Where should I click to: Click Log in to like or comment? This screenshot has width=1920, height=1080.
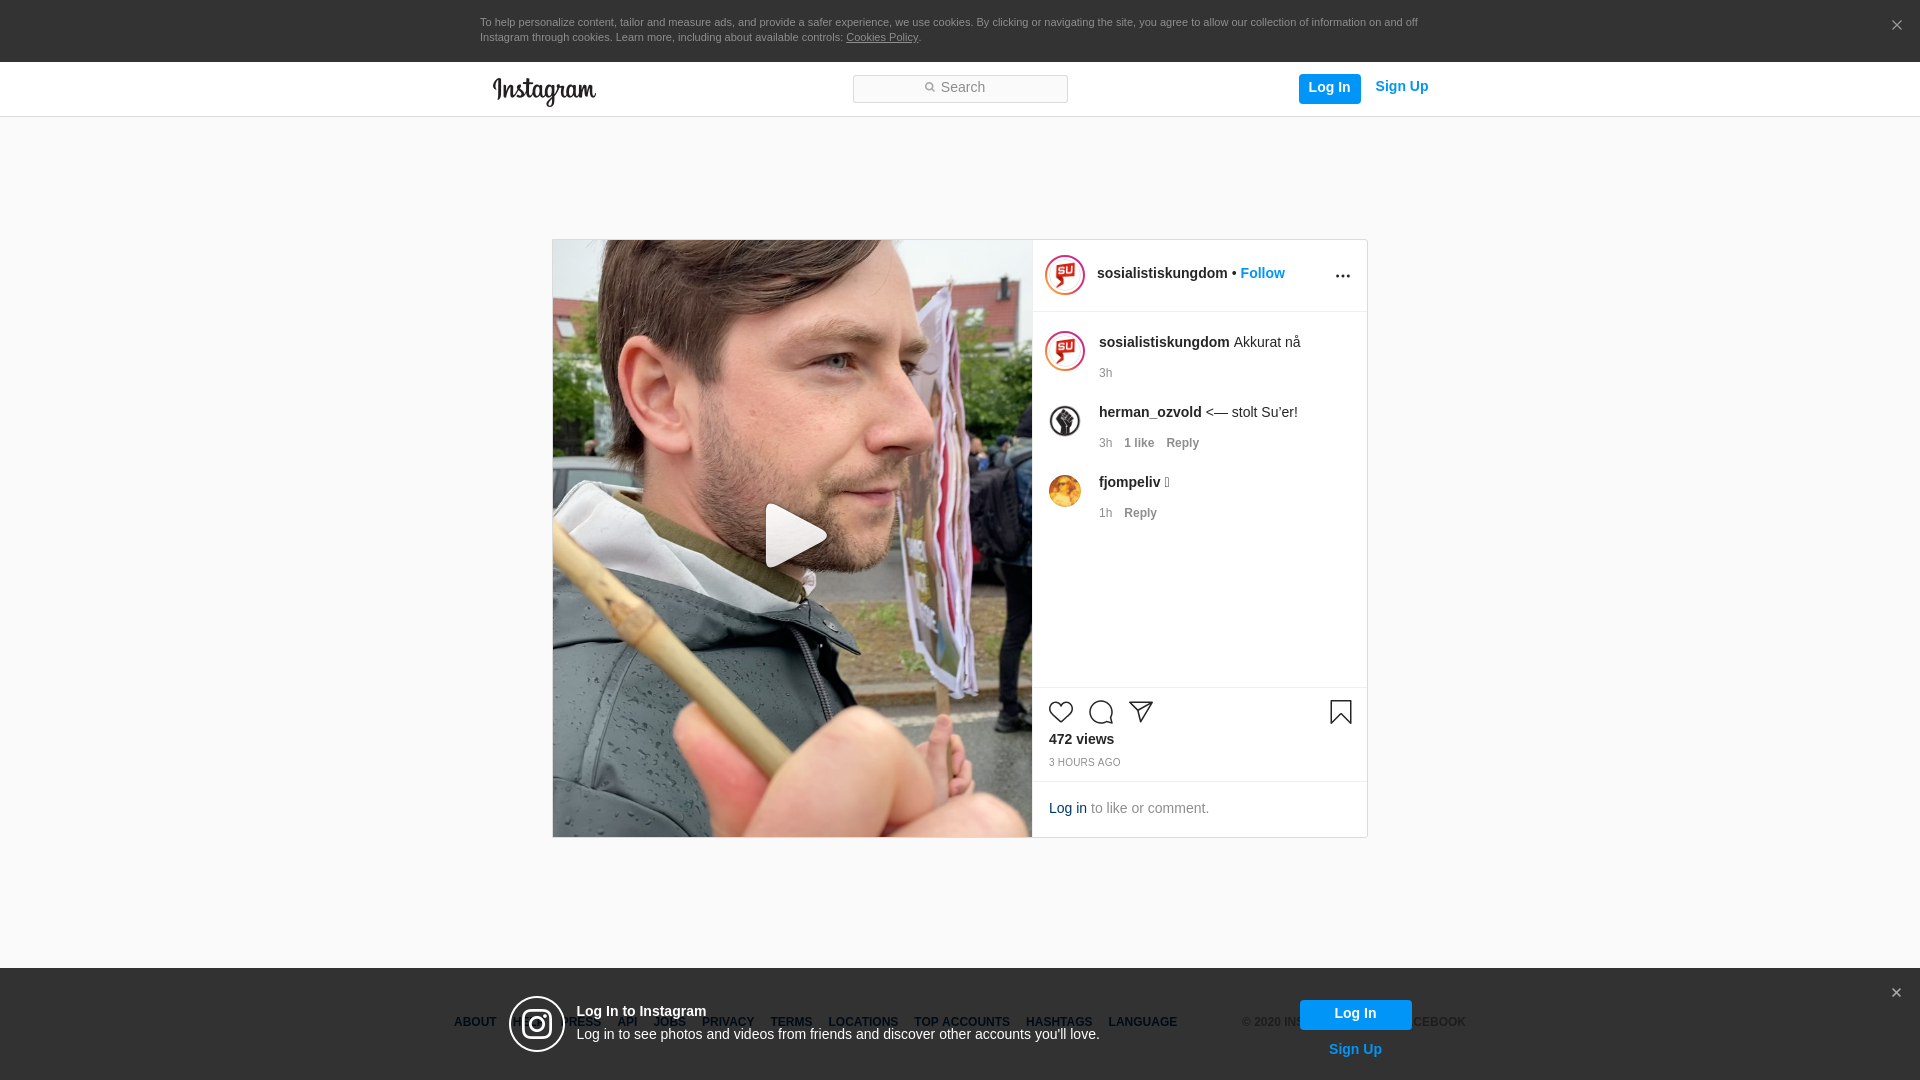[x=1068, y=808]
